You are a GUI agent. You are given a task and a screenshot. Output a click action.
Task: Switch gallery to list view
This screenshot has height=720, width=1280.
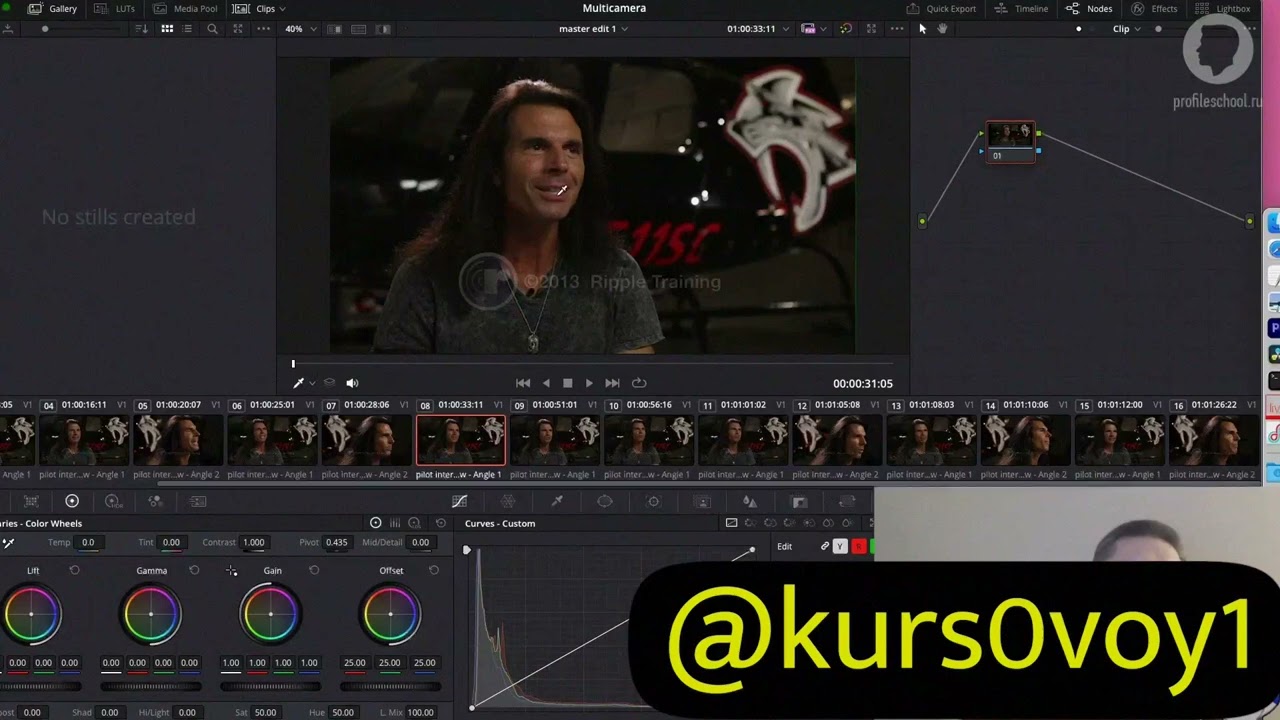click(x=188, y=29)
